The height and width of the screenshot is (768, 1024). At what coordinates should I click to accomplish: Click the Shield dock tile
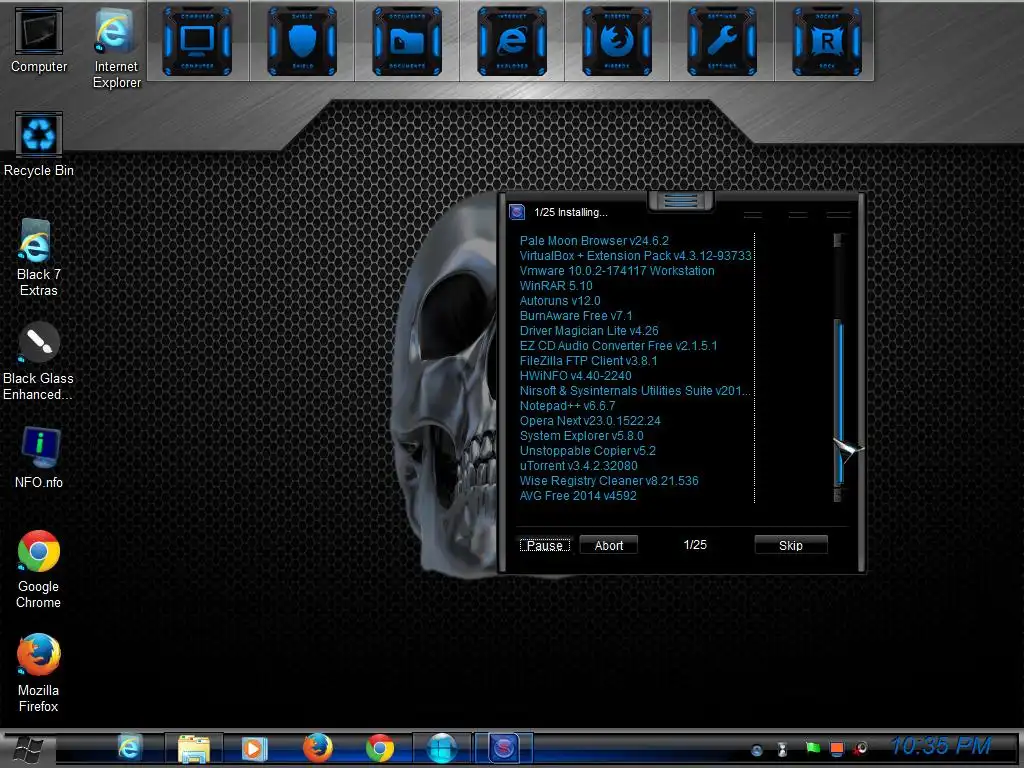[302, 41]
